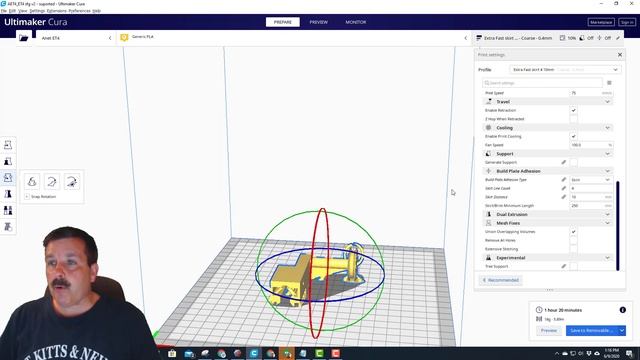Click Select face to align icon
Screen dimensions: 640x360
coord(72,182)
